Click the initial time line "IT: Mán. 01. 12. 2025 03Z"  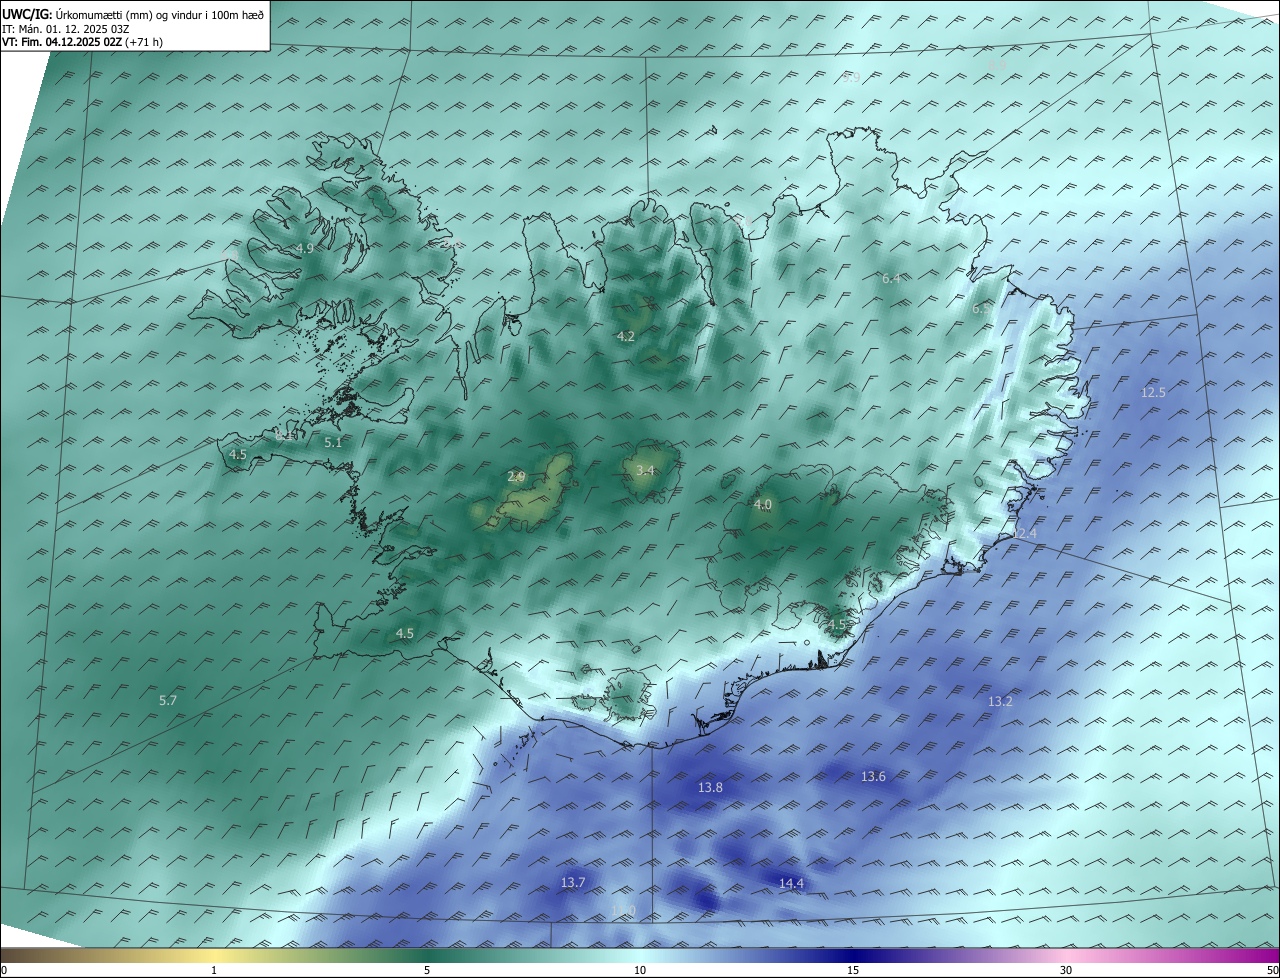coord(65,28)
